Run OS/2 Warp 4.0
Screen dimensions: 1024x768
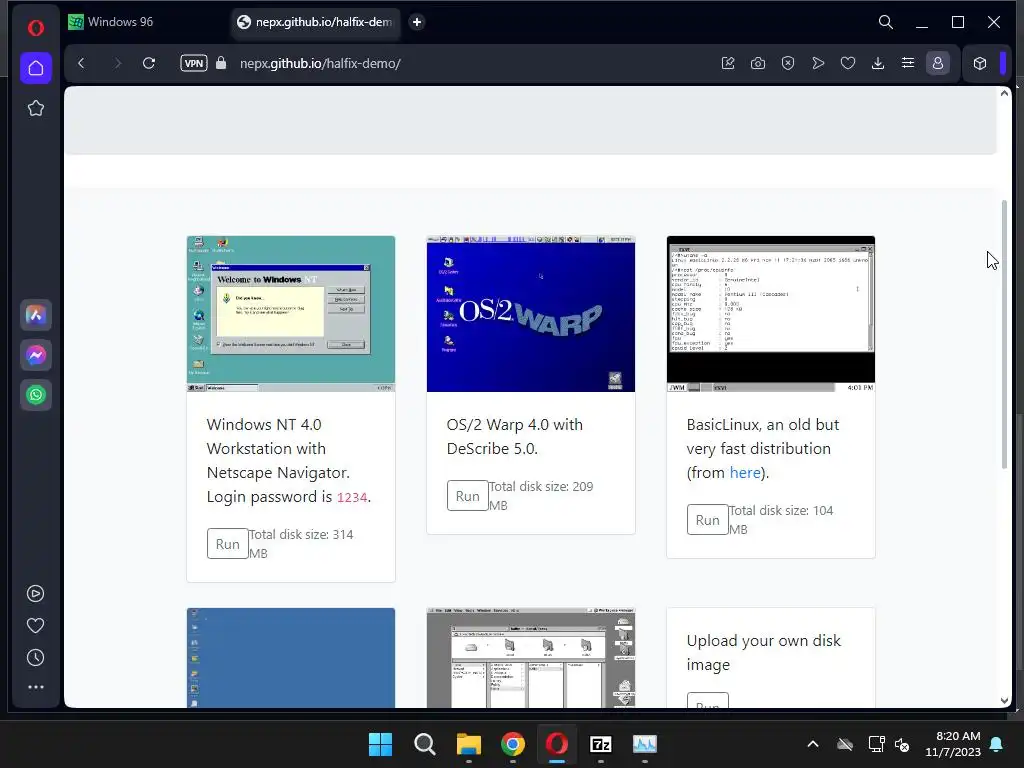(468, 496)
